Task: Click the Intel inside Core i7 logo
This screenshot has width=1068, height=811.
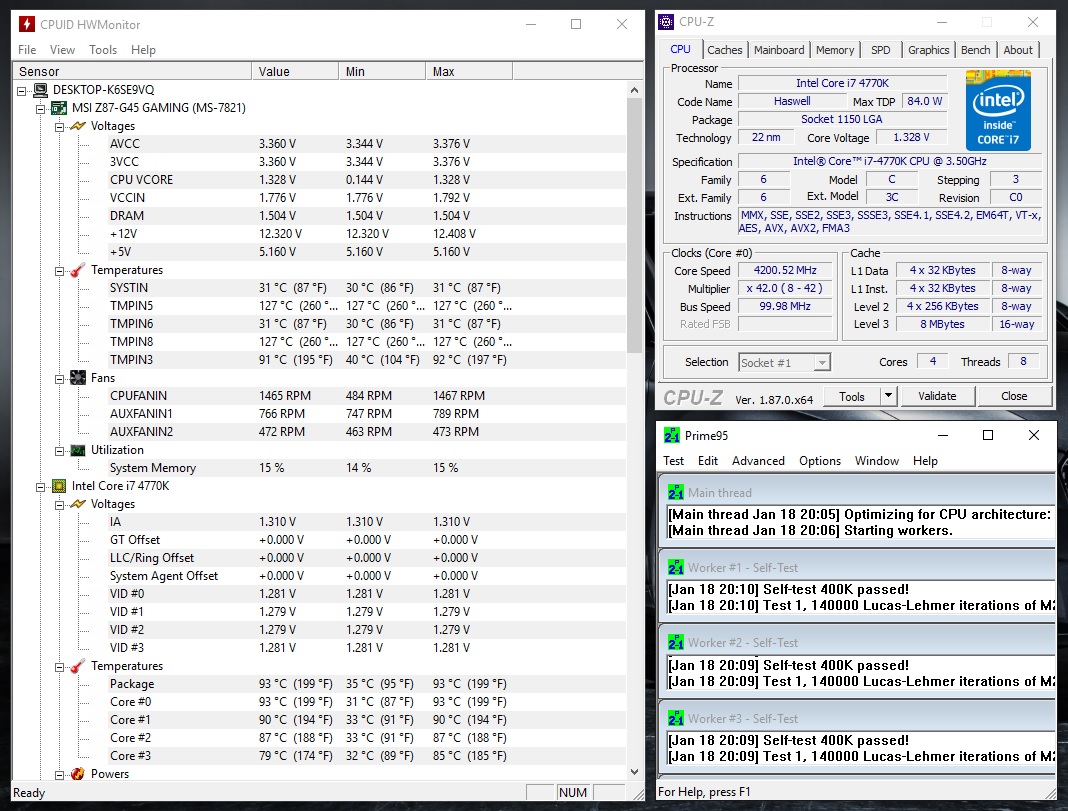Action: (x=998, y=111)
